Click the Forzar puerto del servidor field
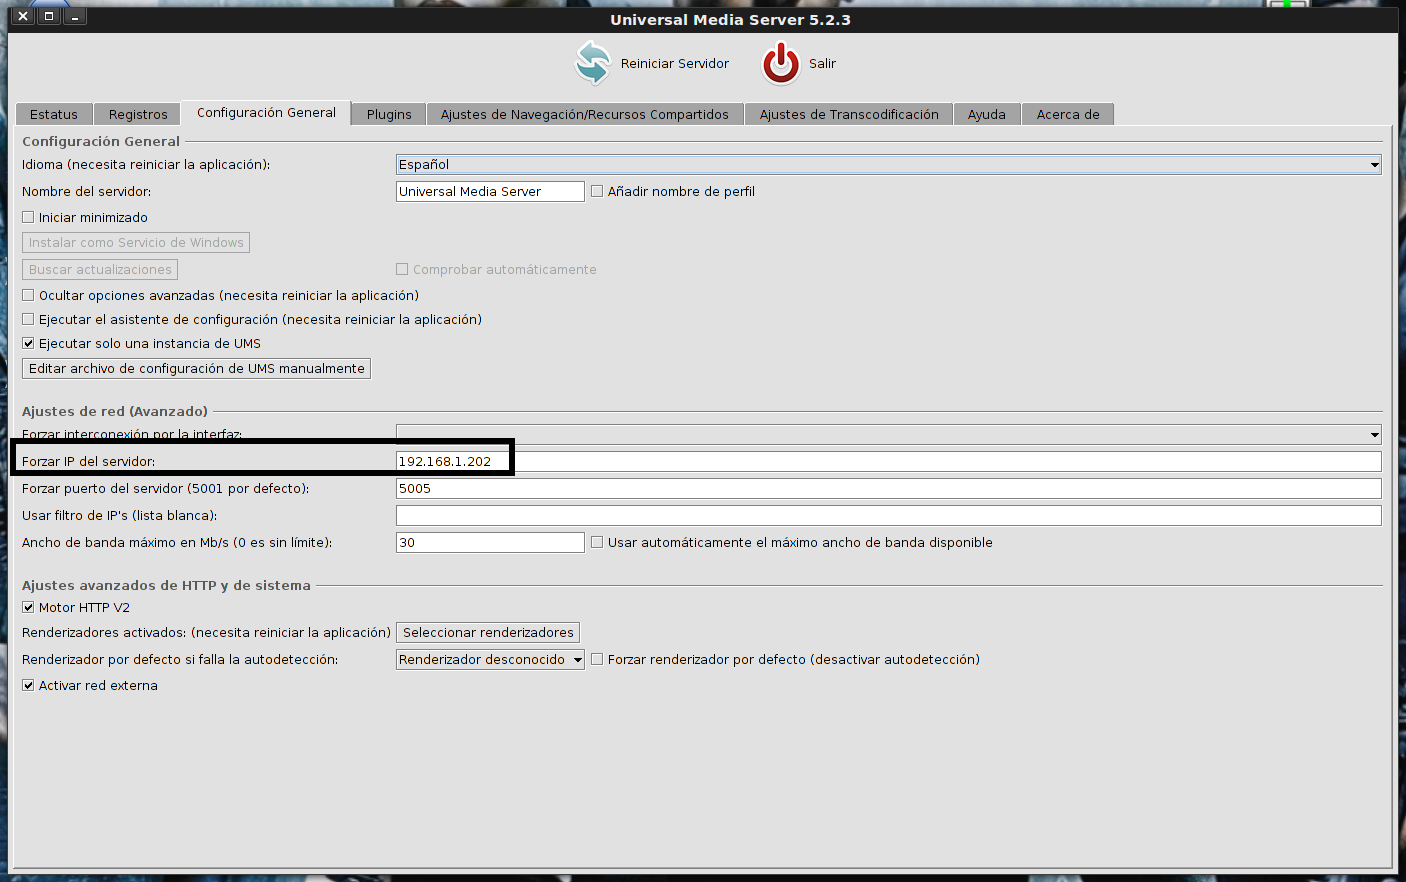The height and width of the screenshot is (882, 1406). click(x=889, y=488)
